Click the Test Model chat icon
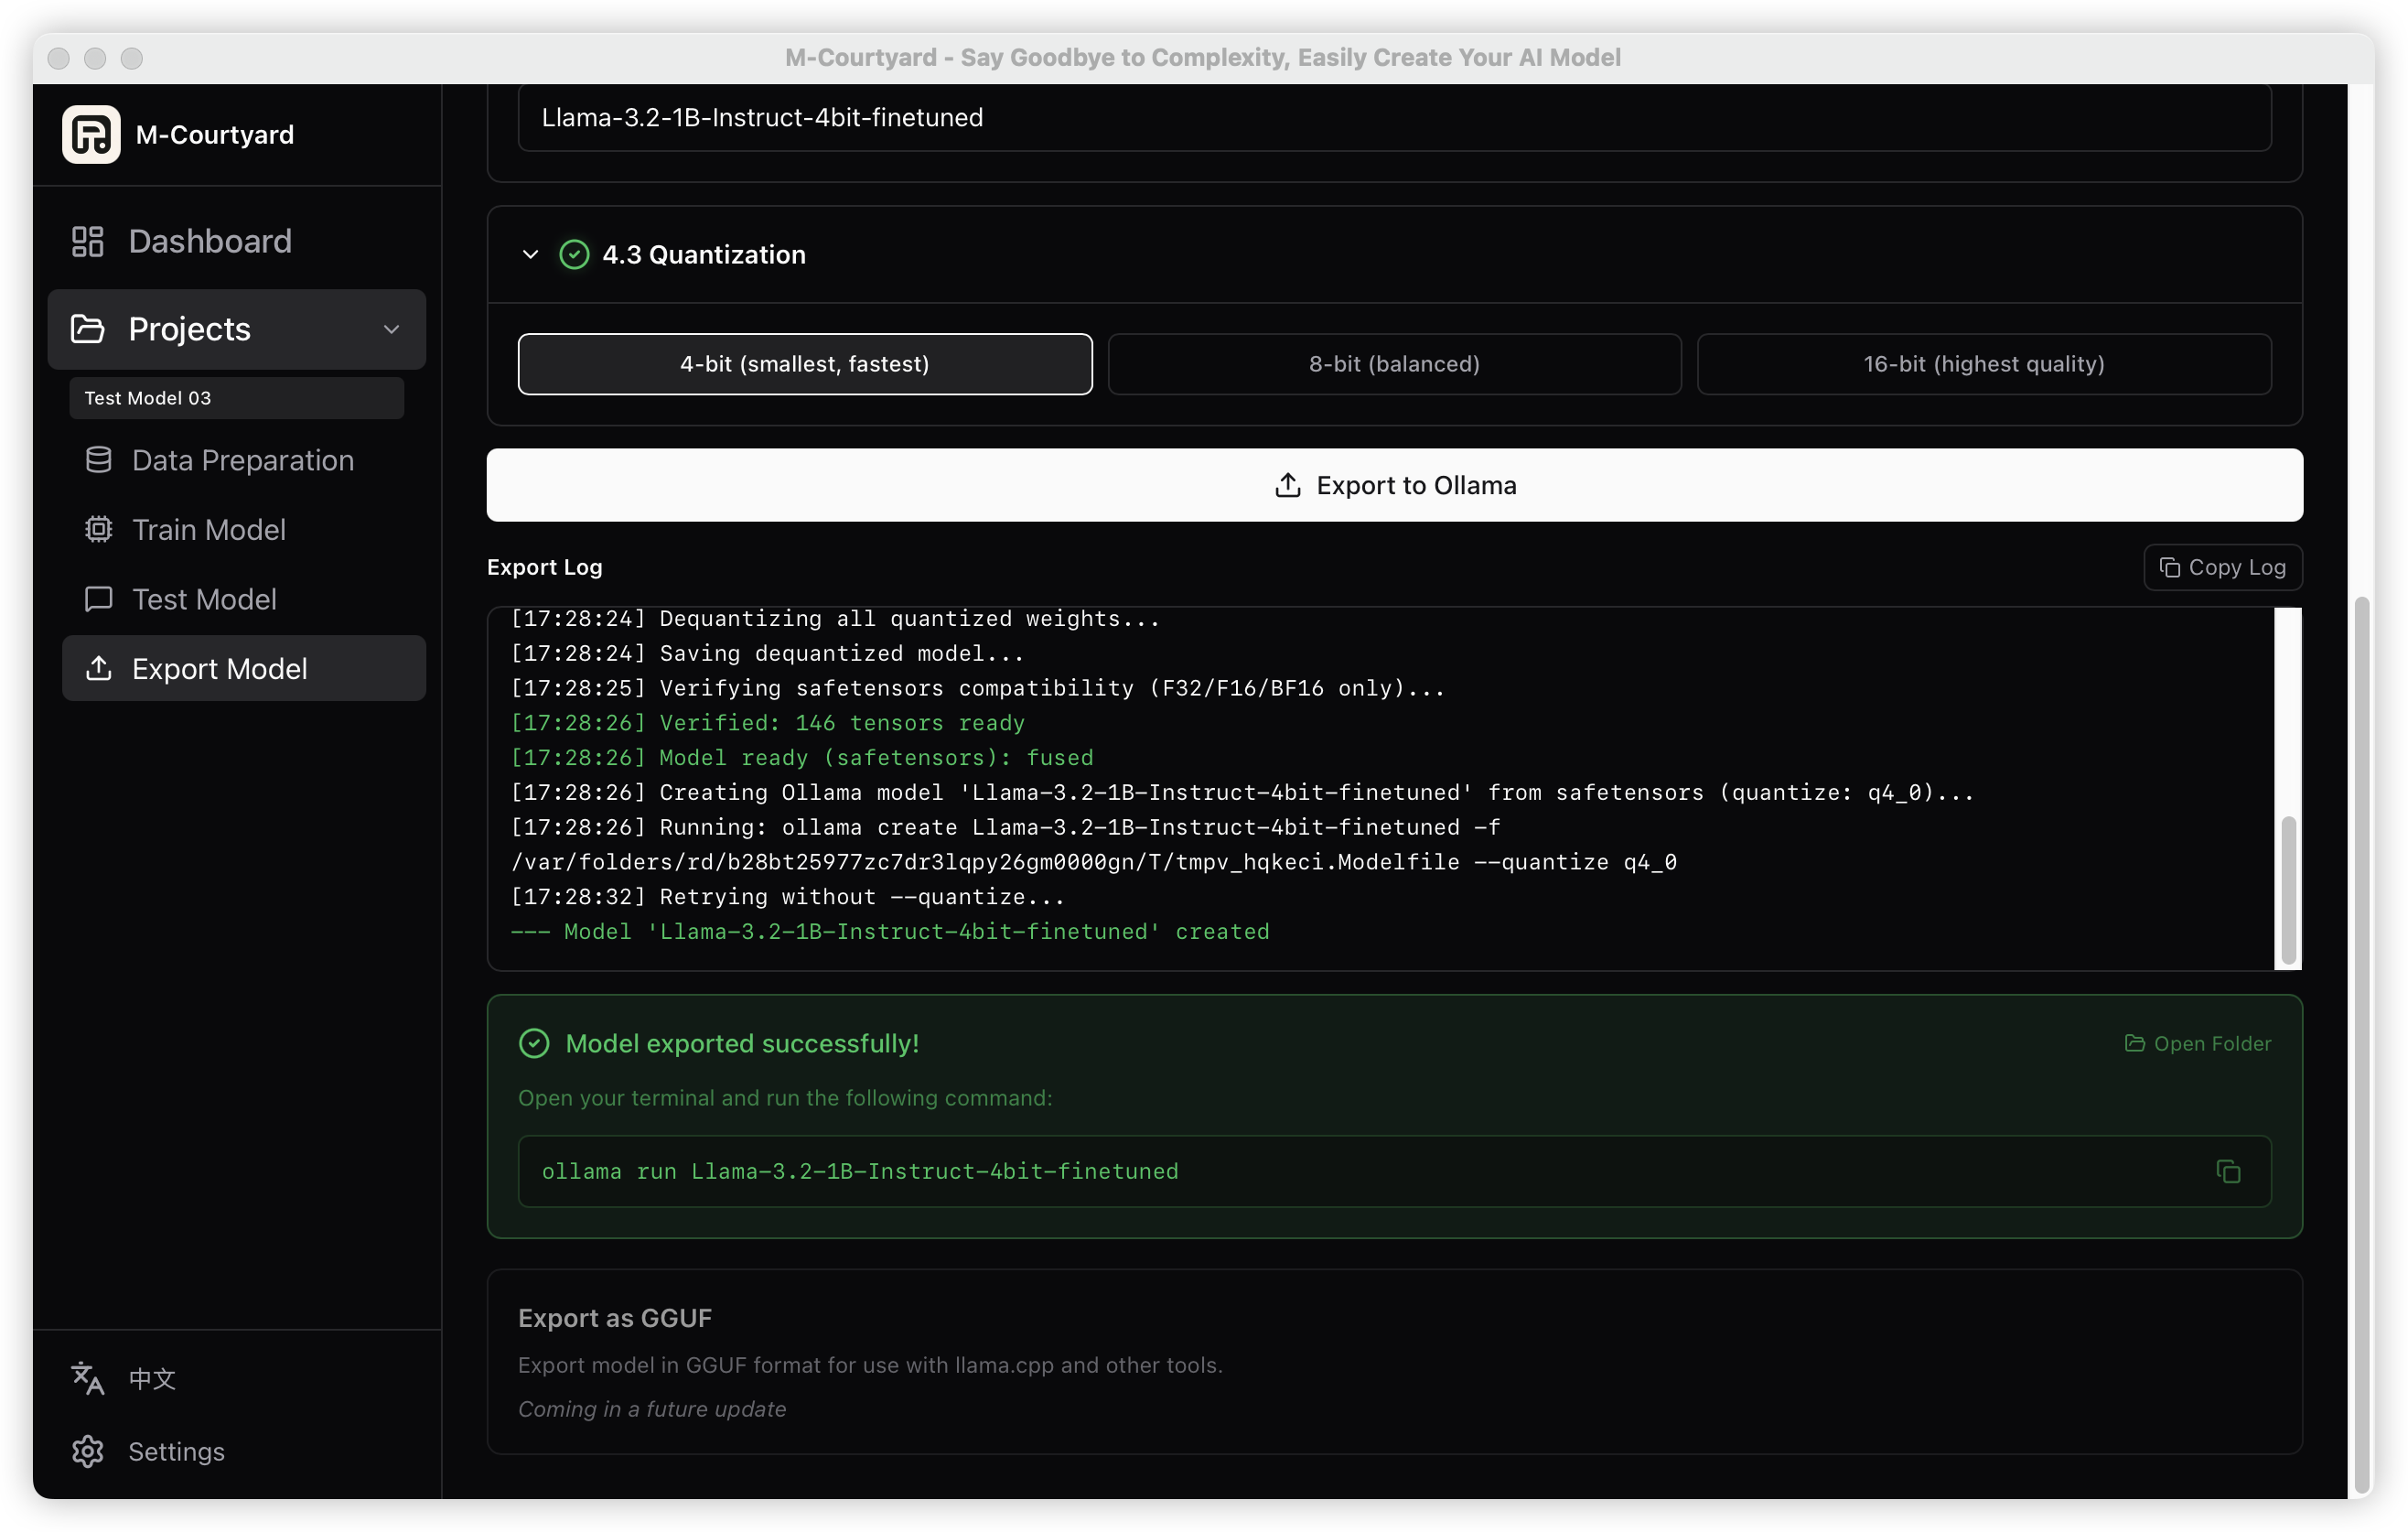The image size is (2408, 1532). 98,599
